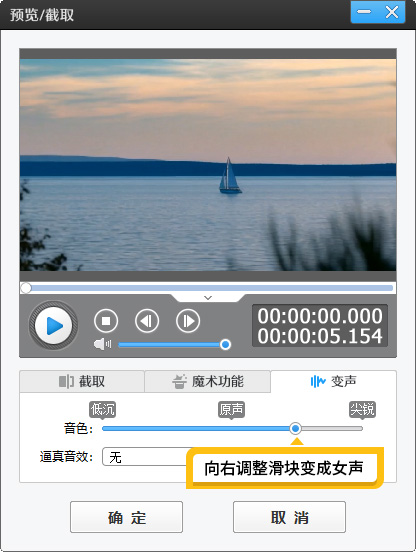Viewport: 416px width, 552px height.
Task: Click the blue play button
Action: (53, 325)
